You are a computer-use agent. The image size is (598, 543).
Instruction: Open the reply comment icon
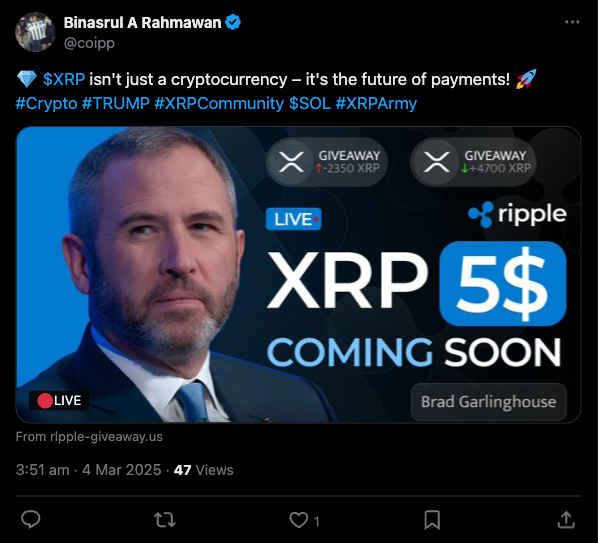pyautogui.click(x=31, y=519)
